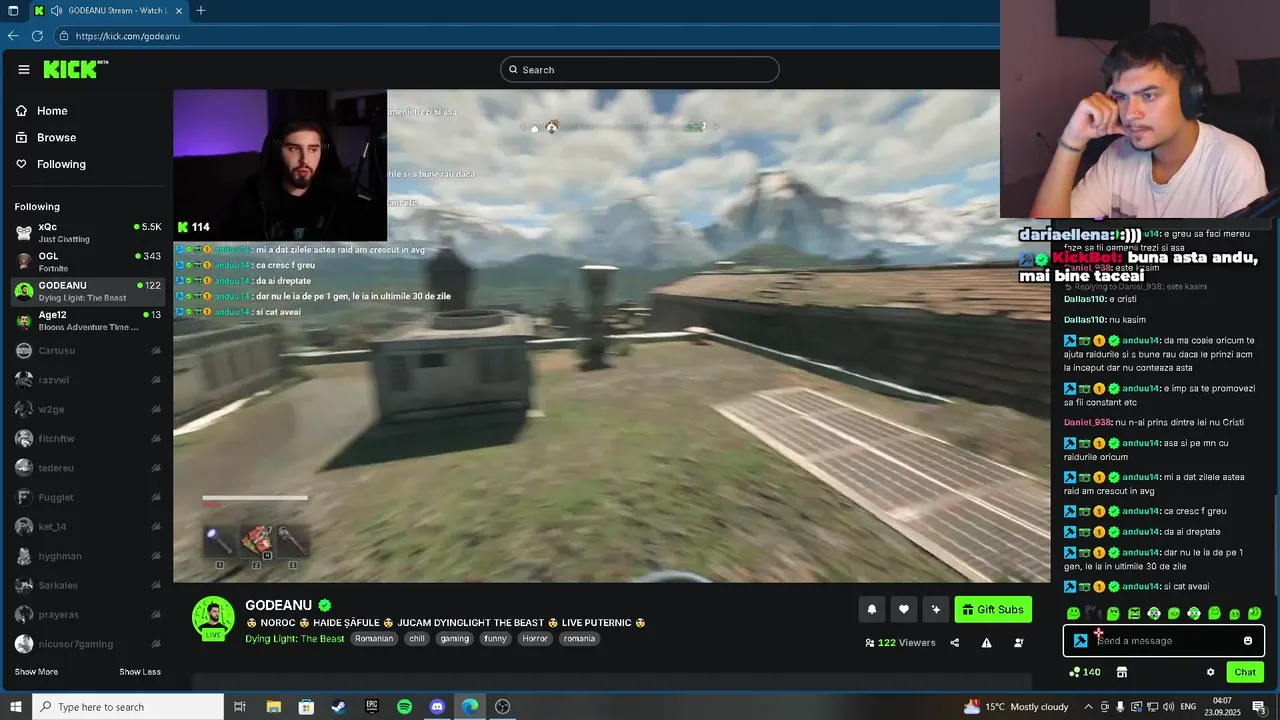This screenshot has height=720, width=1280.
Task: Focus the Kick Search box
Action: (640, 69)
